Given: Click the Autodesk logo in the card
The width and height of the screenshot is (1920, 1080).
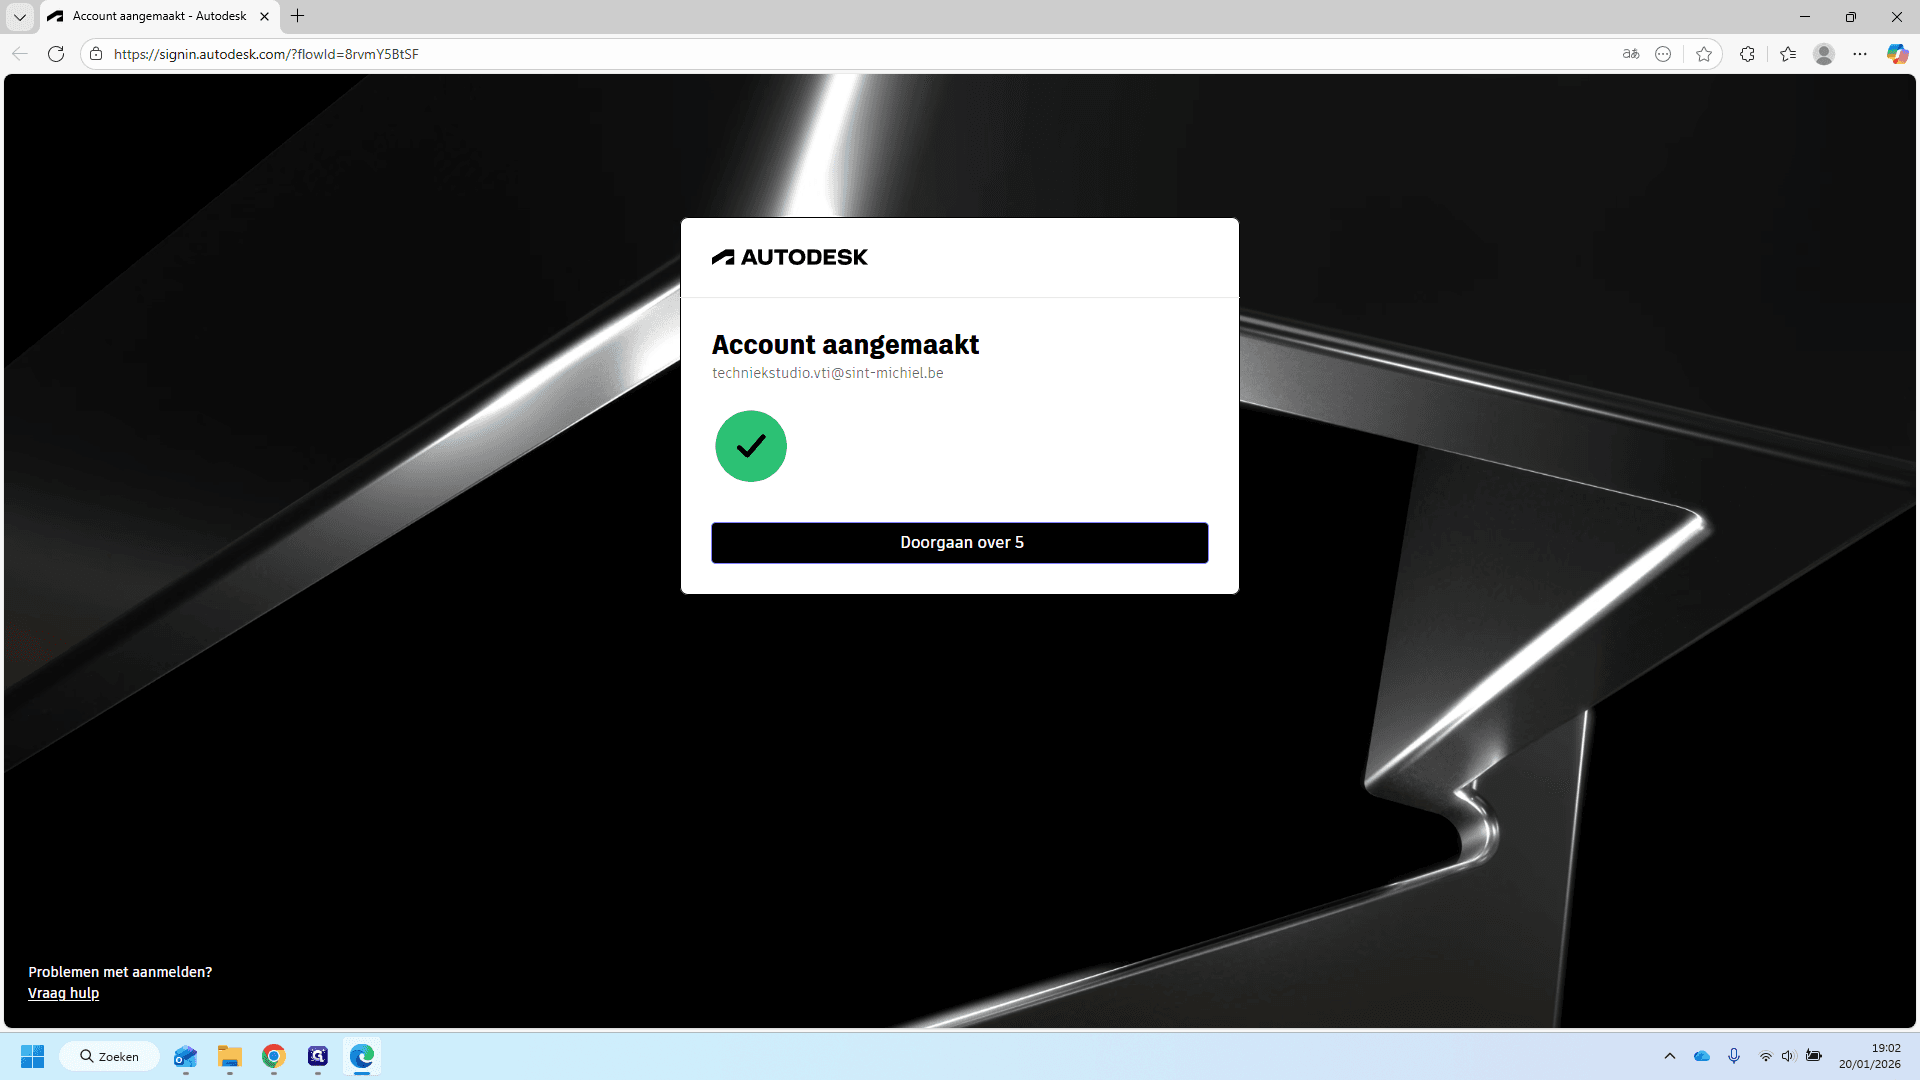Looking at the screenshot, I should click(x=790, y=257).
